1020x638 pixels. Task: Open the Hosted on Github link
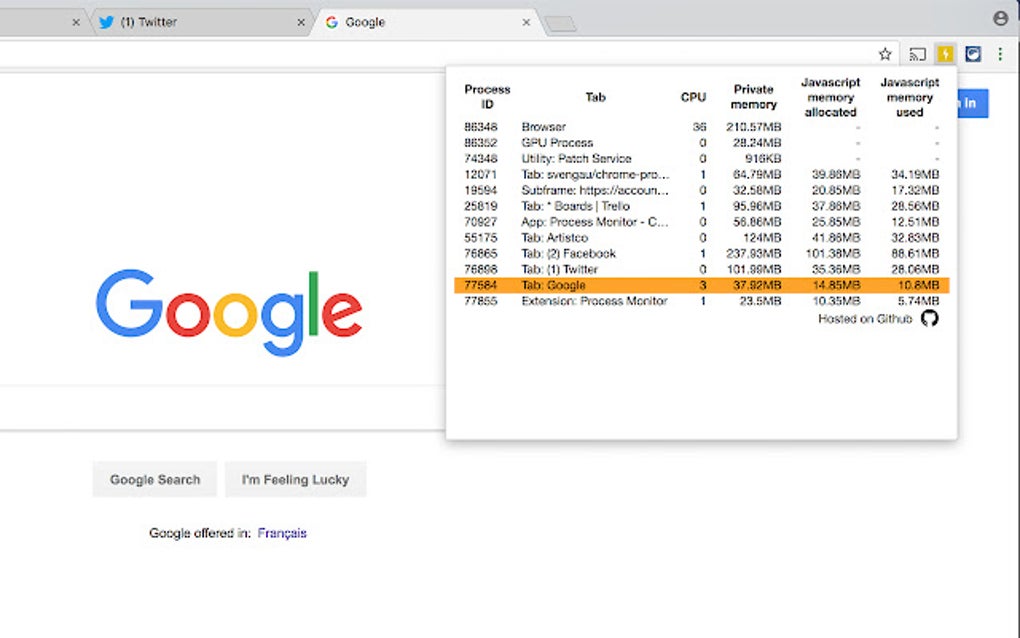pos(865,319)
